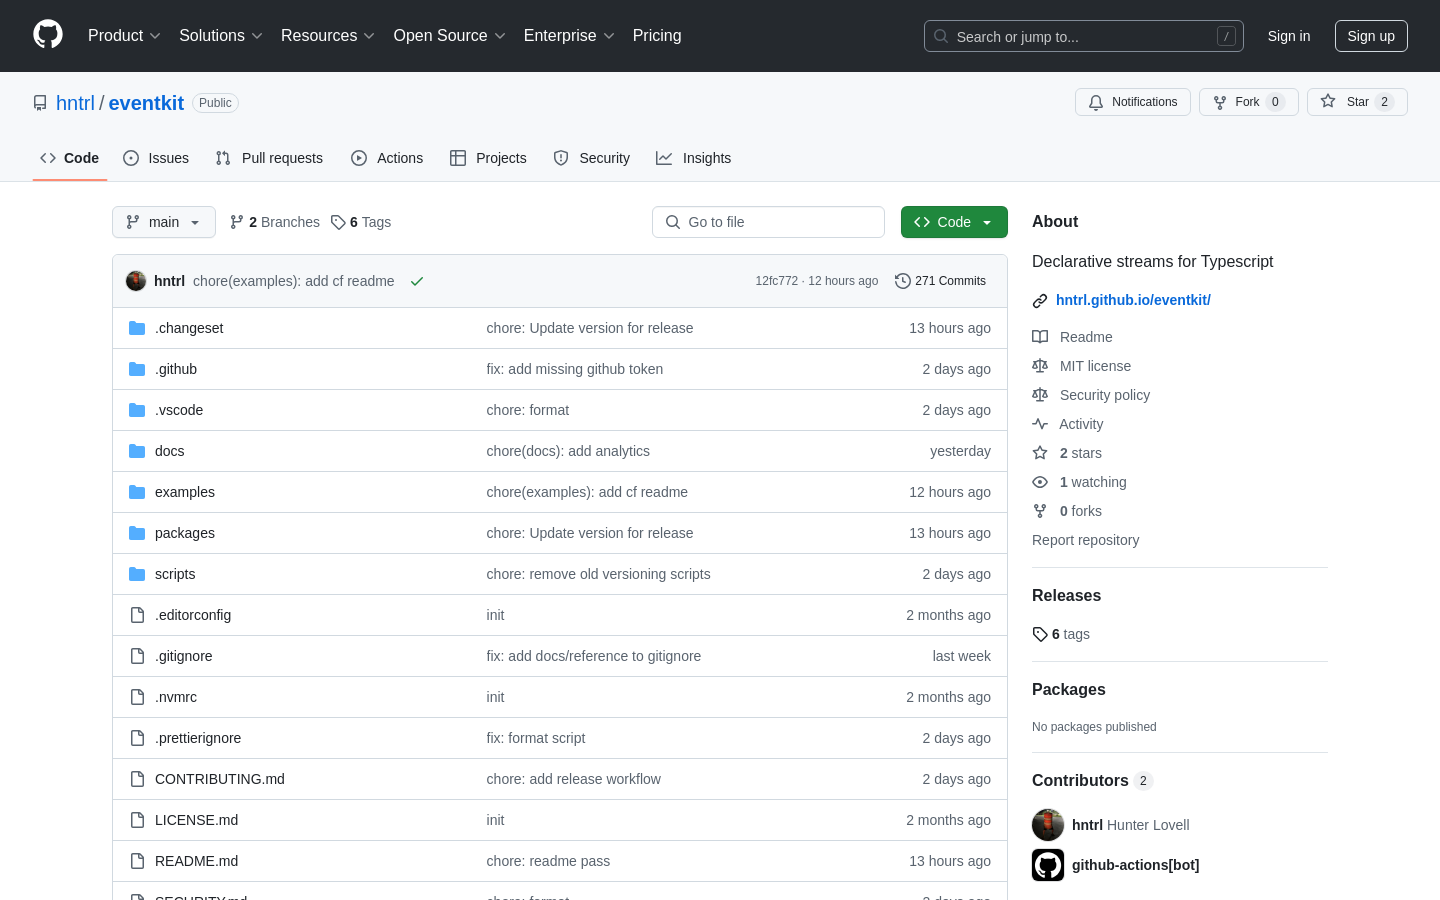Image resolution: width=1440 pixels, height=900 pixels.
Task: Expand the Product menu
Action: click(x=124, y=35)
